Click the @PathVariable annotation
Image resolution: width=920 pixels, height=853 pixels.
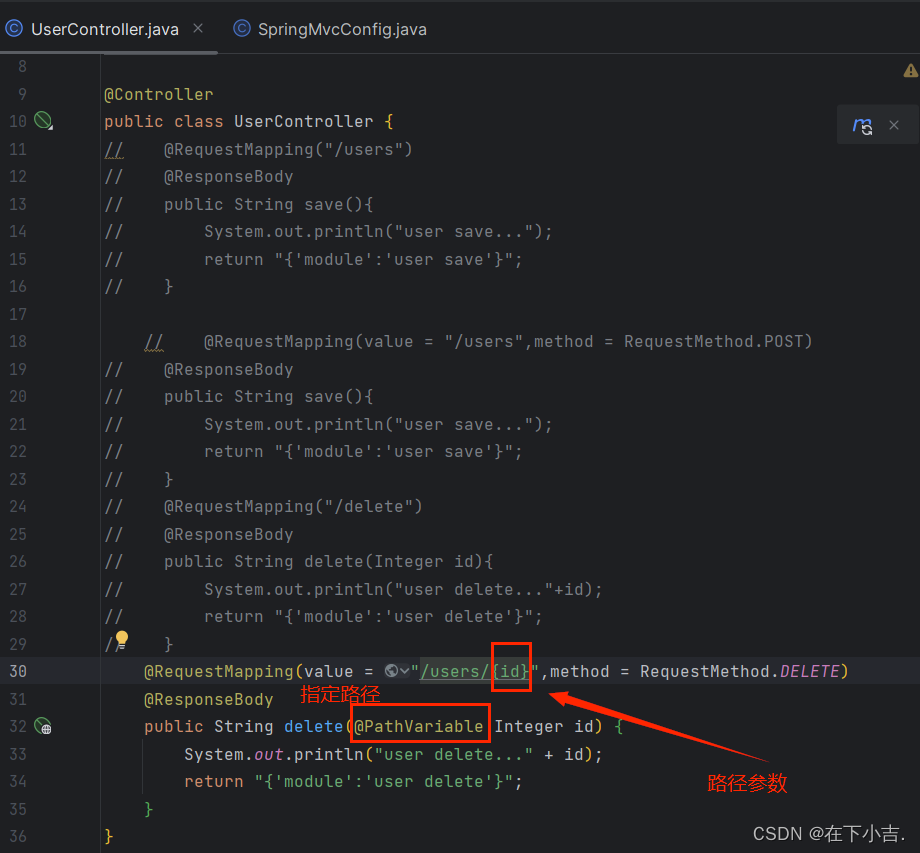[418, 726]
